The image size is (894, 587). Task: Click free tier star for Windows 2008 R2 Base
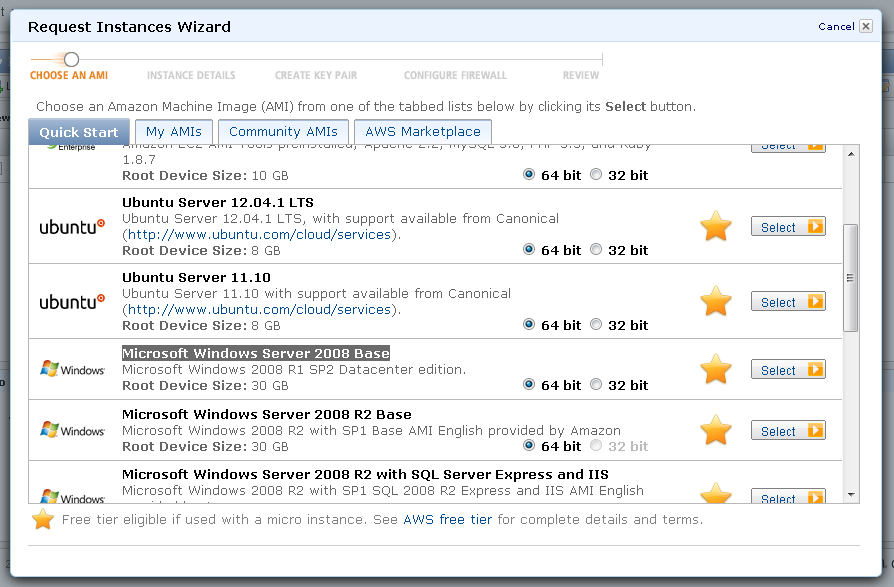[x=716, y=430]
